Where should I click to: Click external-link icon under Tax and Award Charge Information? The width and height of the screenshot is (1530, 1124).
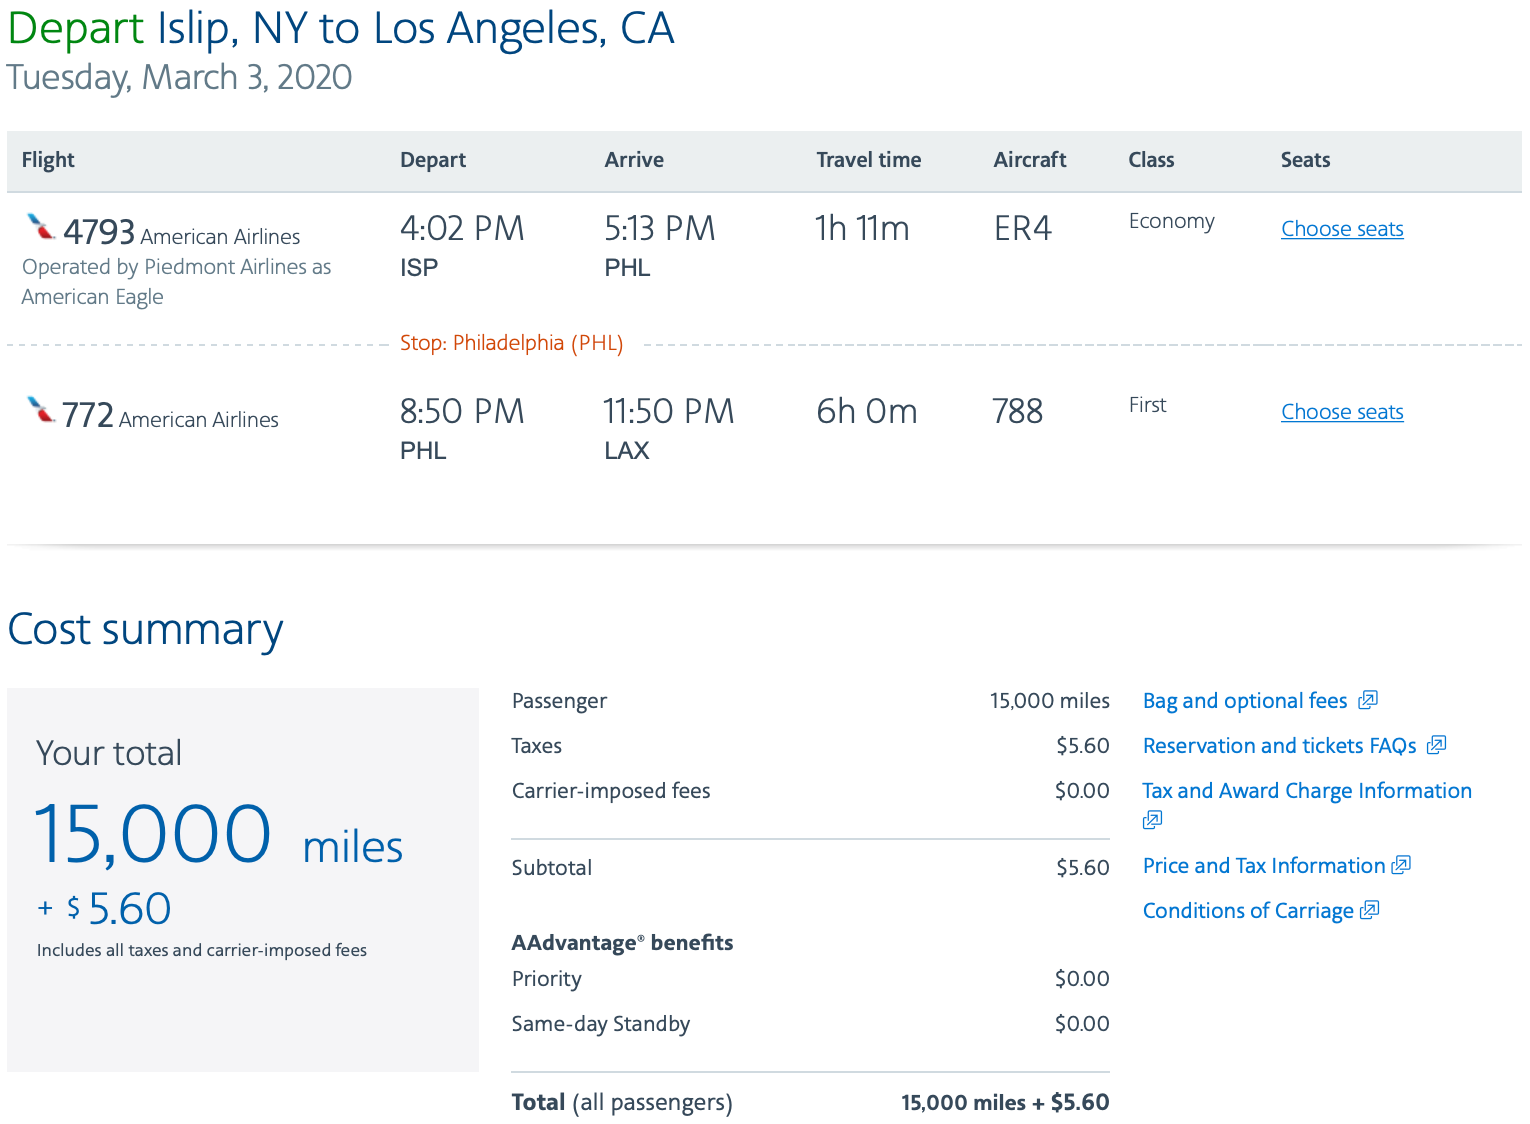[1153, 820]
